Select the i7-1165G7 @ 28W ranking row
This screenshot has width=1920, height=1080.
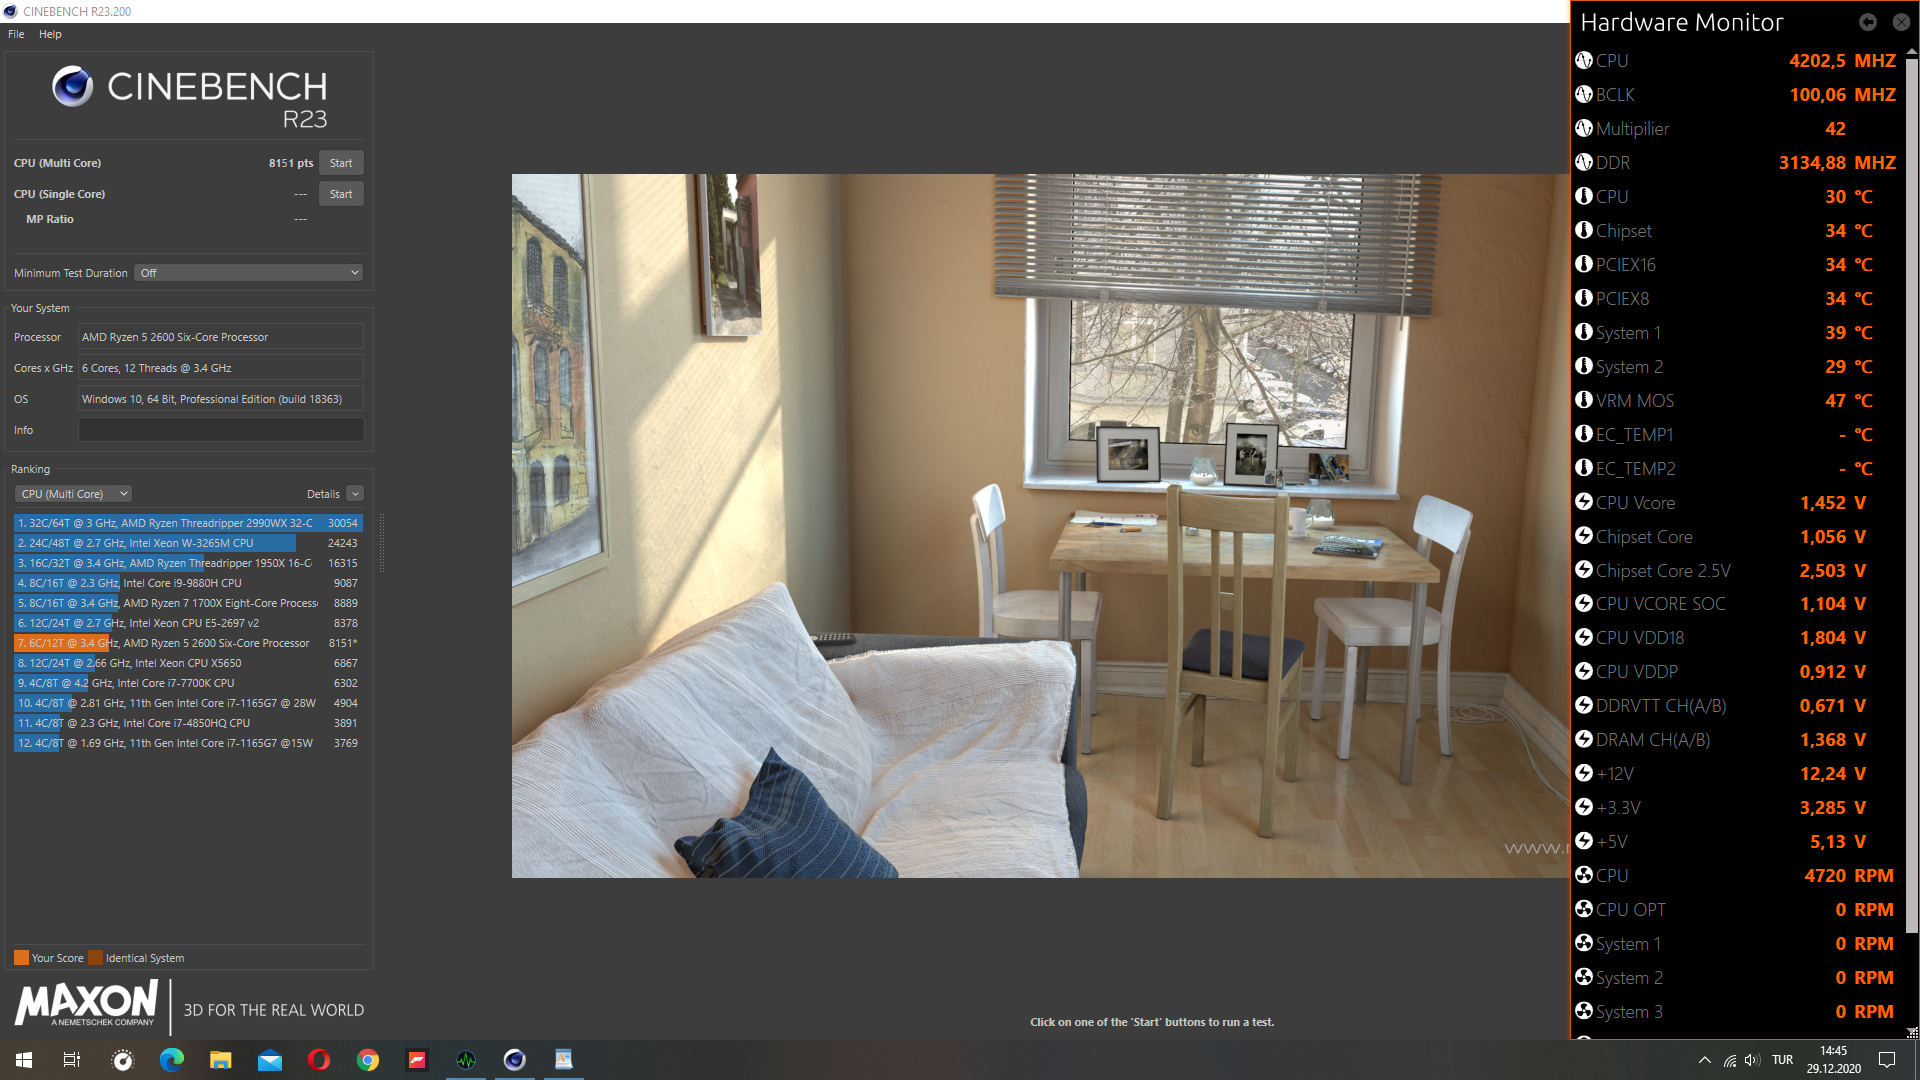tap(188, 703)
